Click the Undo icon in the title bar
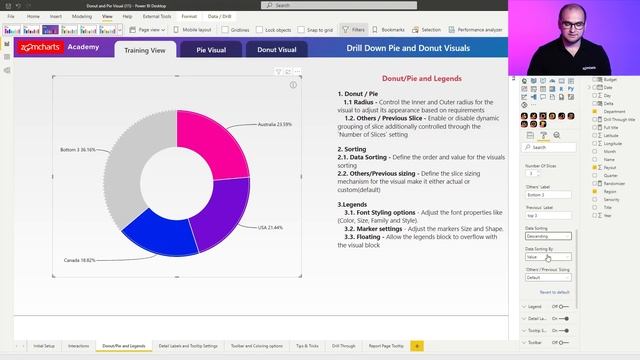Screen dimensions: 640x360 pyautogui.click(x=18, y=6)
